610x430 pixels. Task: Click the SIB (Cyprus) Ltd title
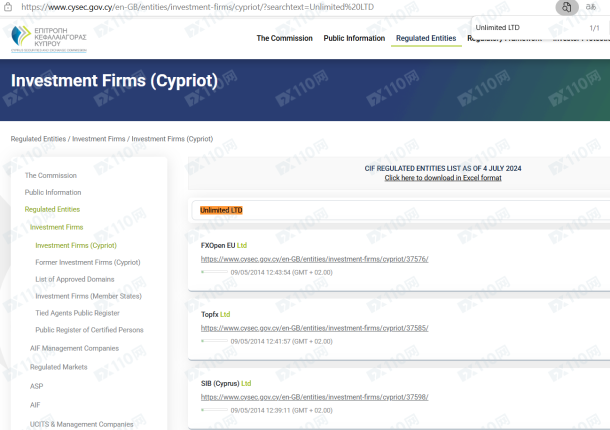[x=226, y=384]
